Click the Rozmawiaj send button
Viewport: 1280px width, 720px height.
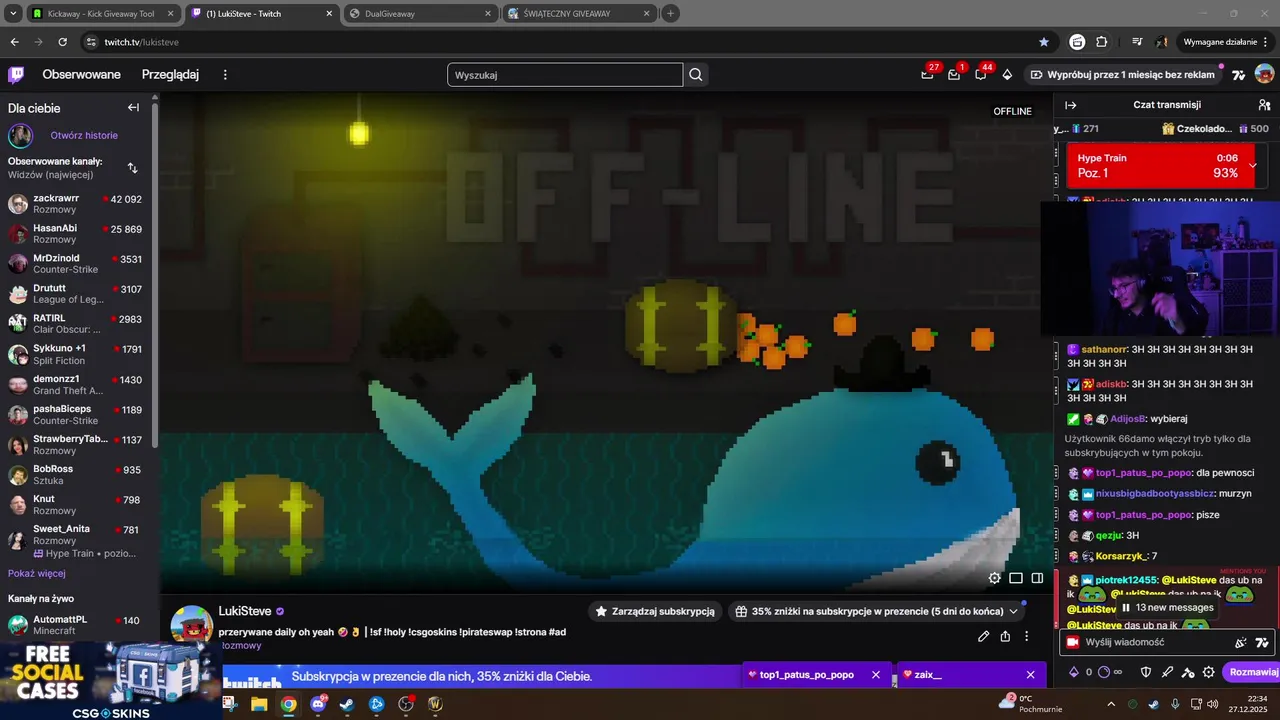pos(1252,673)
